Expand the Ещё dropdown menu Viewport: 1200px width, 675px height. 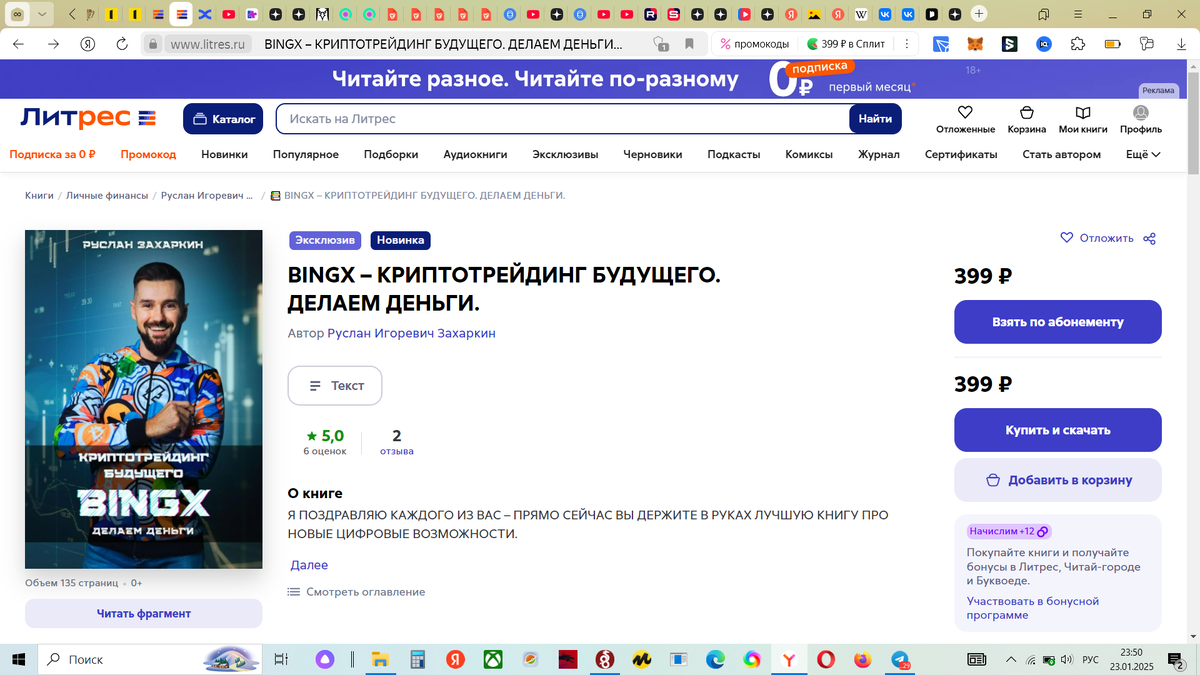click(1141, 155)
